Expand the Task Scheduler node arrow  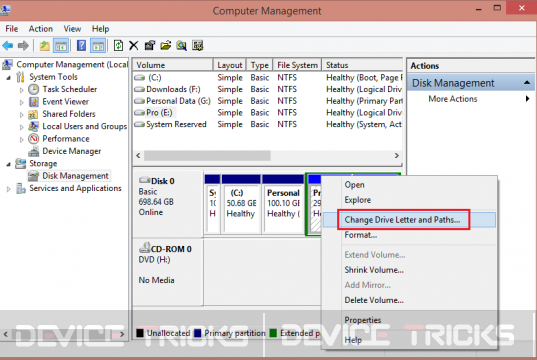(x=22, y=90)
